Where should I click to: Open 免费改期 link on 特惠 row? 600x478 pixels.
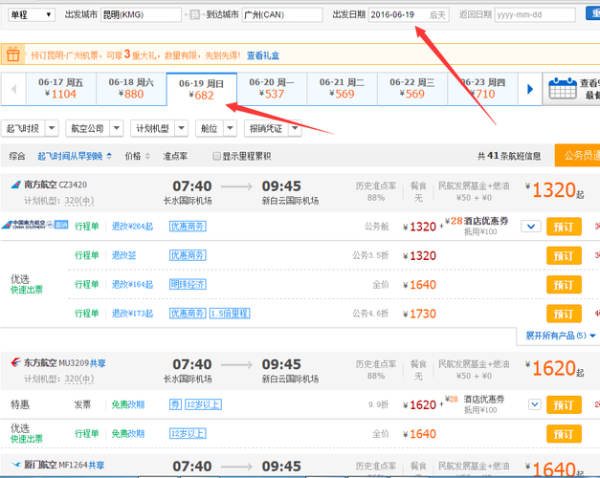128,405
